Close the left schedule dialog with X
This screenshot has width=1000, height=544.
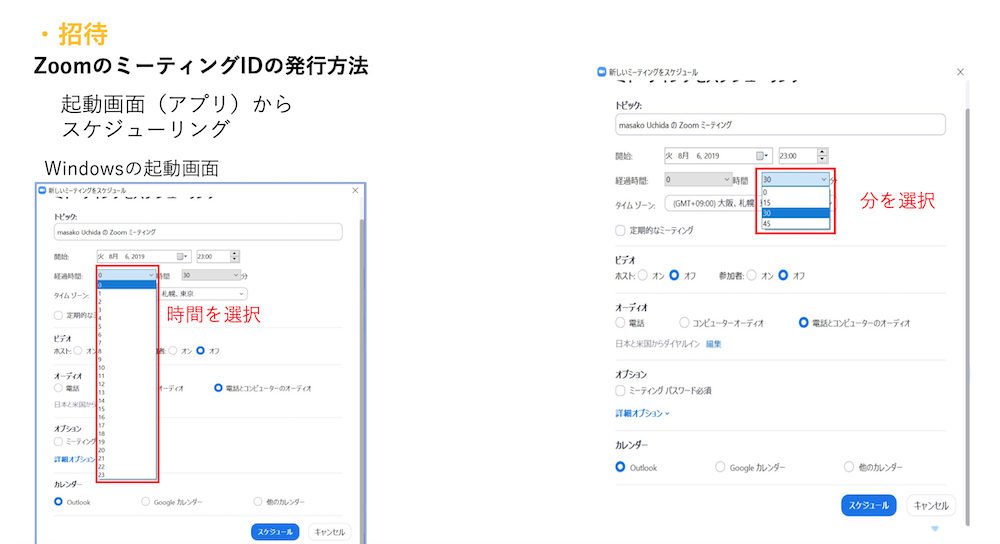355,190
